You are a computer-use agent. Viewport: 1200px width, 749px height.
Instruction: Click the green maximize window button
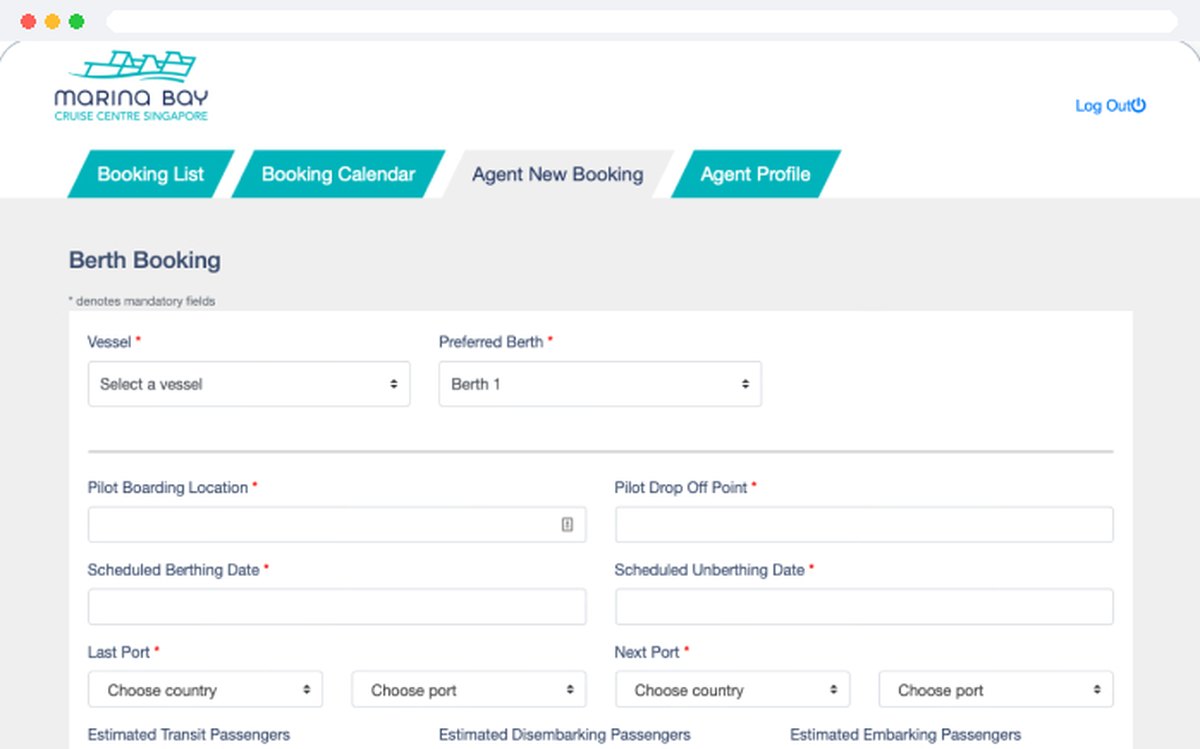point(76,21)
